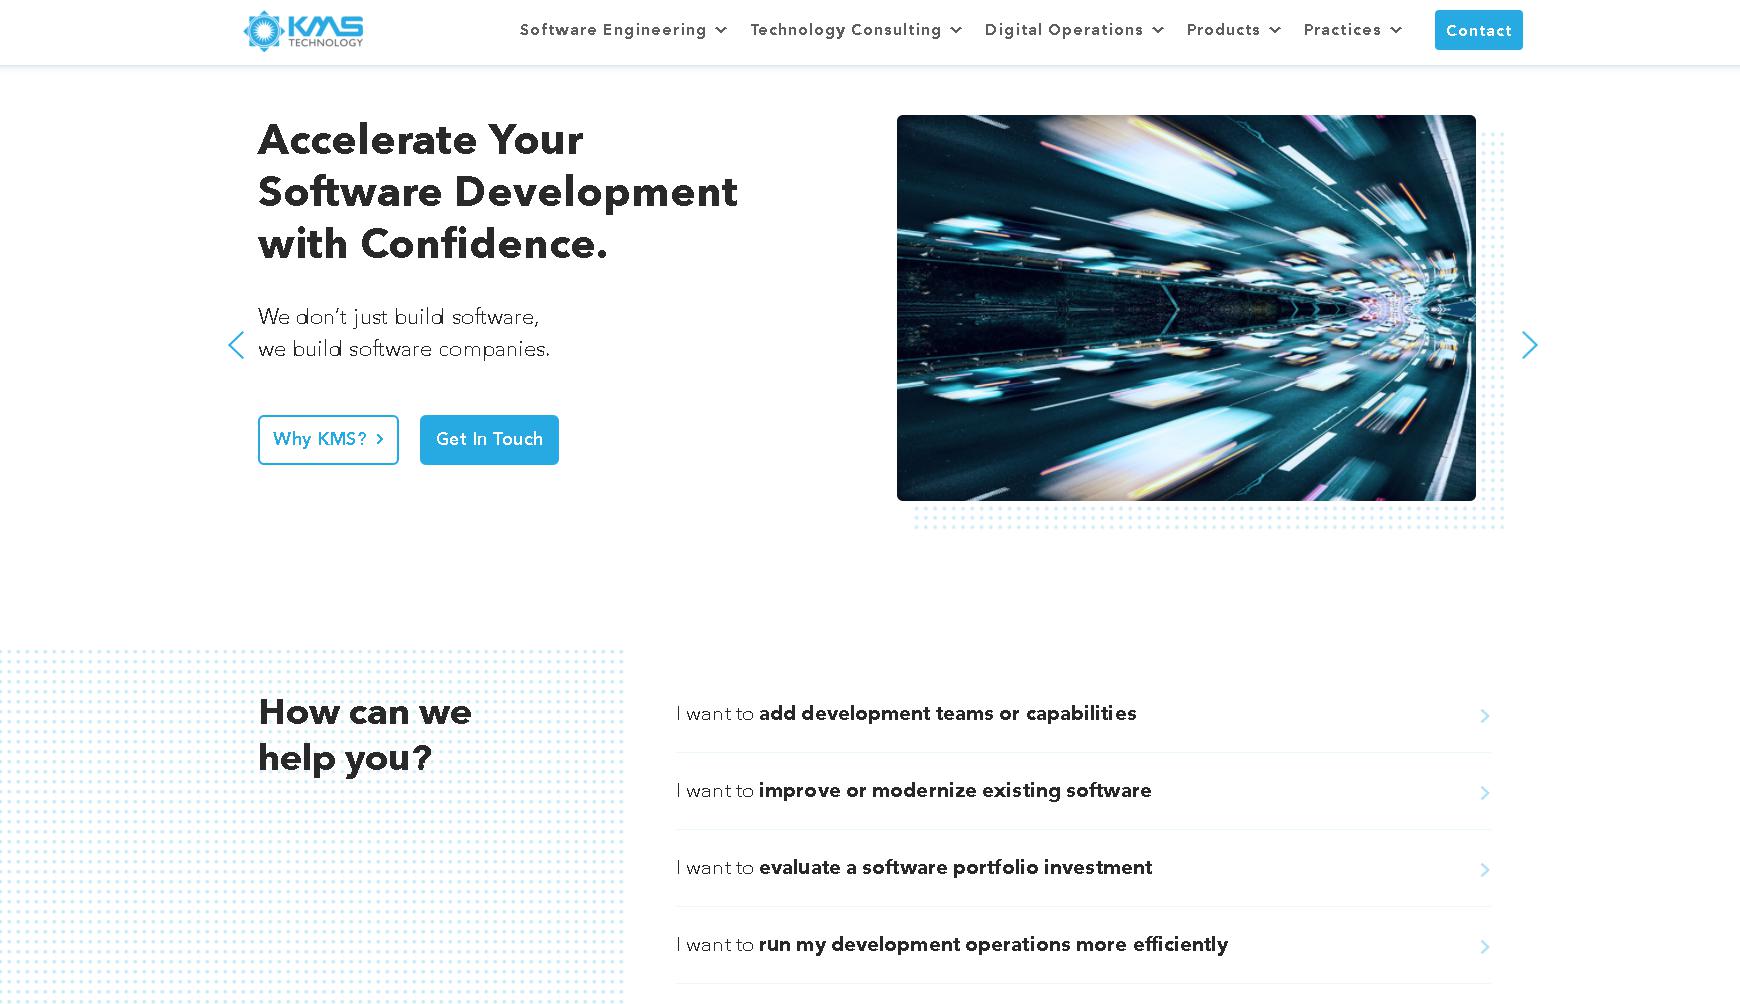The width and height of the screenshot is (1740, 1004).
Task: Expand Products chevron
Action: (1275, 31)
